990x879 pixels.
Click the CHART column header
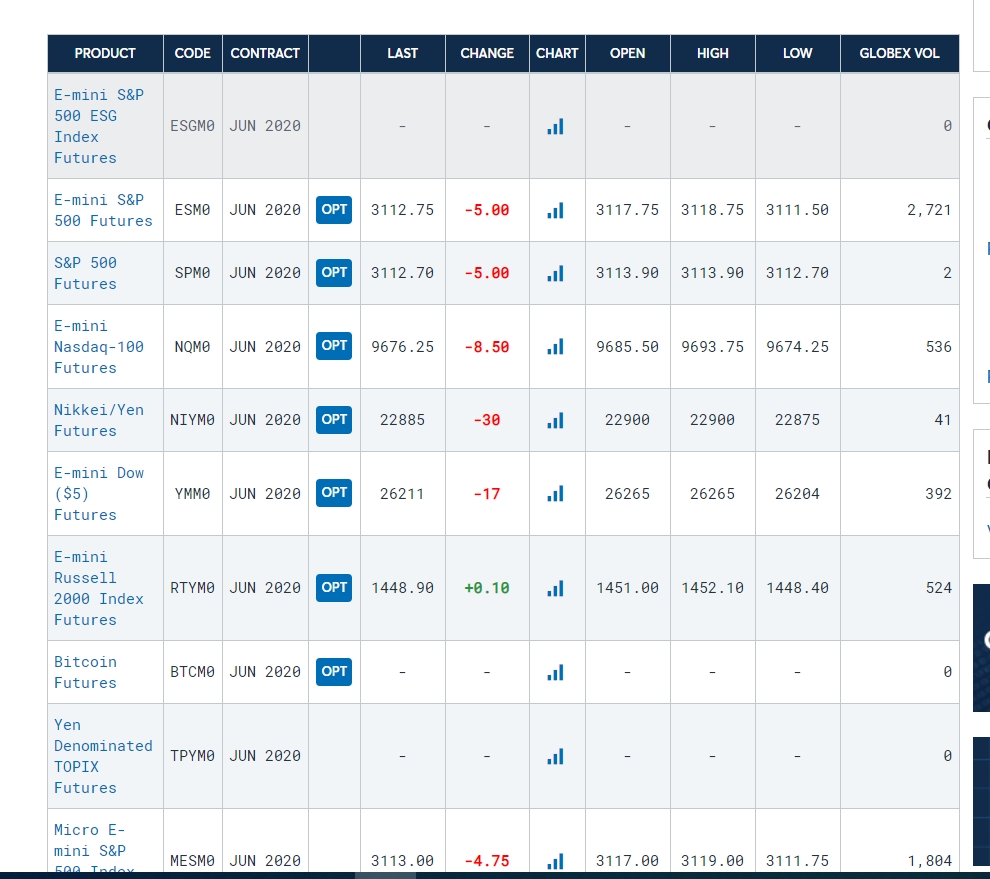(x=557, y=54)
